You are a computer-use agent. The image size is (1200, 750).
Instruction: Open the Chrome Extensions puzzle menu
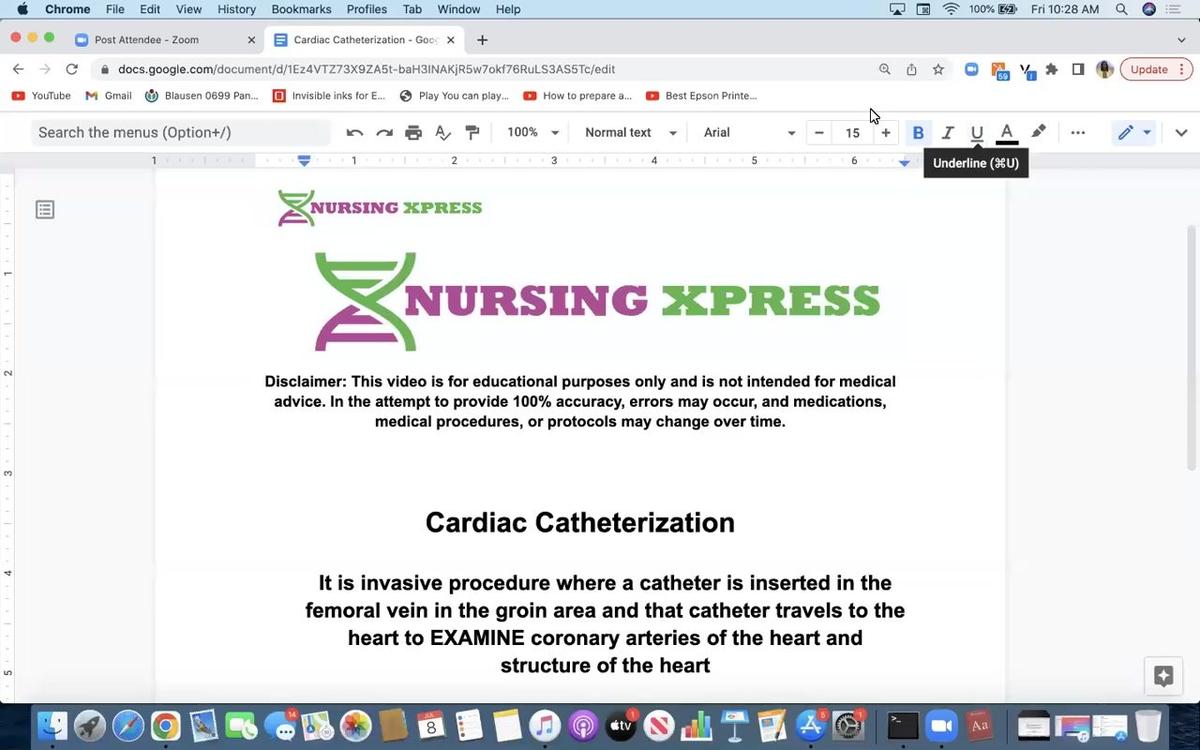coord(1051,69)
